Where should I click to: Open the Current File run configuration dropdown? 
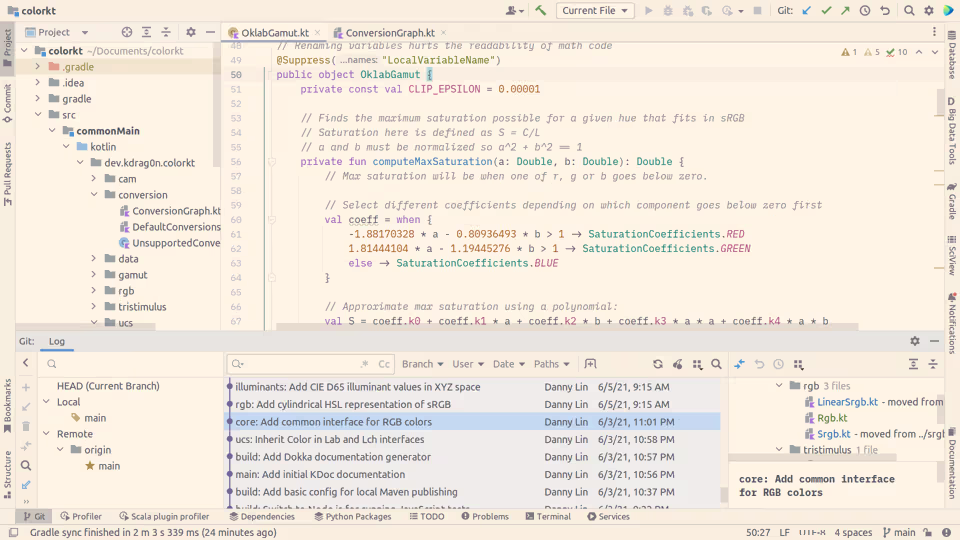click(x=594, y=10)
